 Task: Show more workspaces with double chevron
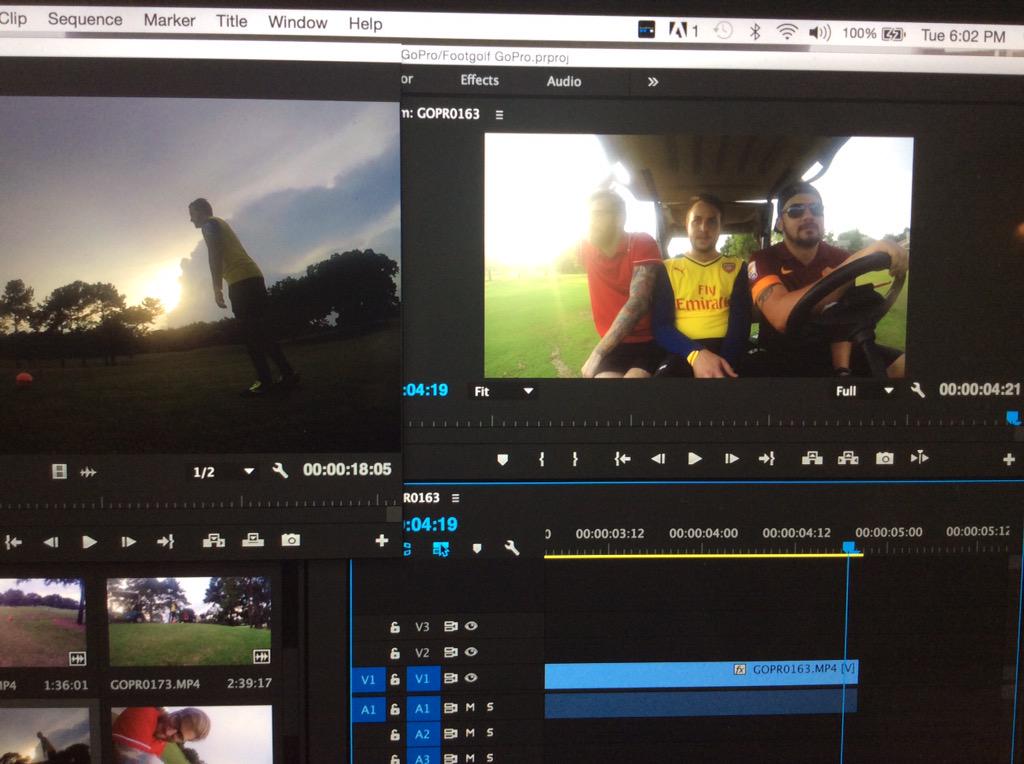652,82
